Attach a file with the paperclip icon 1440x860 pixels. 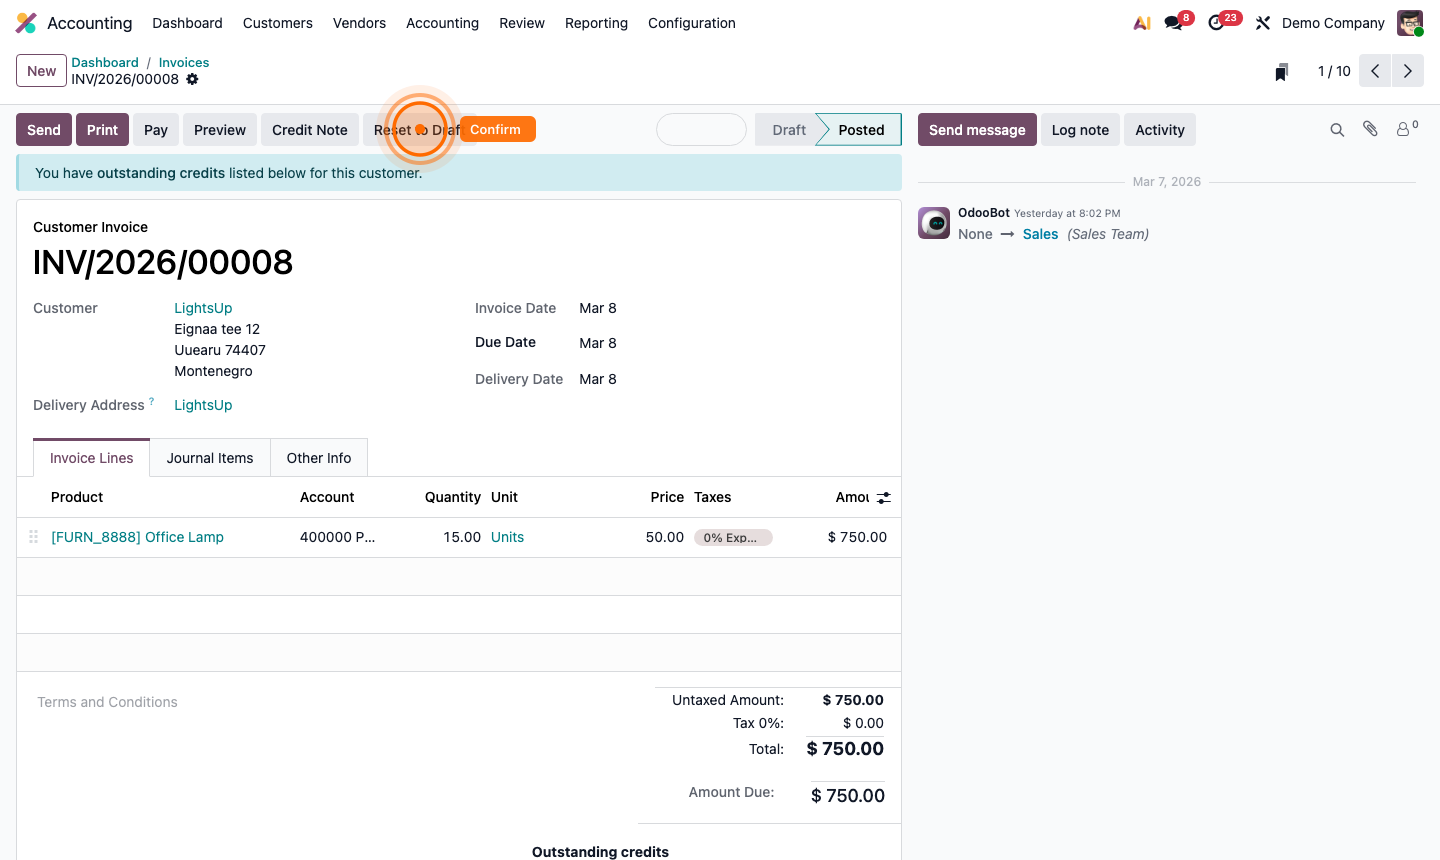point(1369,129)
